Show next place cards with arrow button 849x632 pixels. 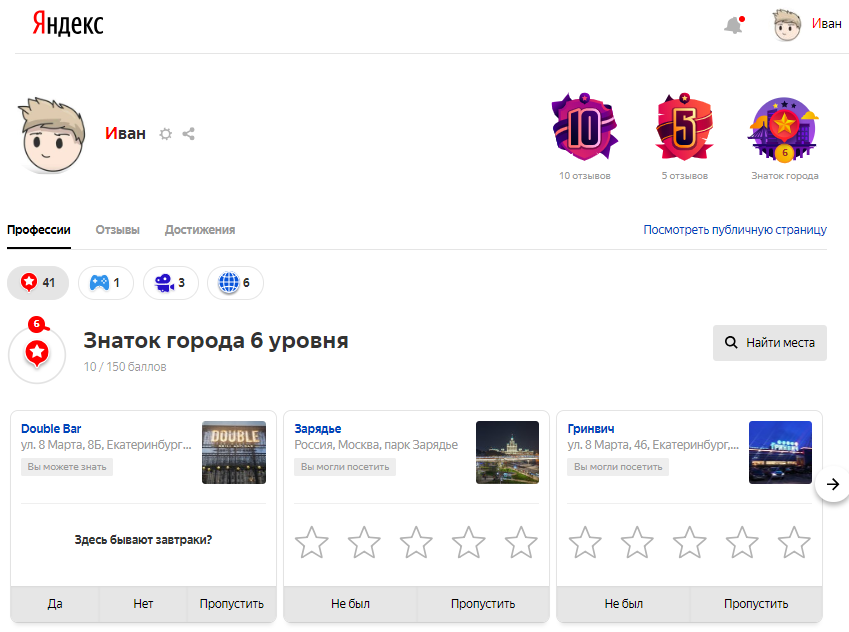[833, 484]
